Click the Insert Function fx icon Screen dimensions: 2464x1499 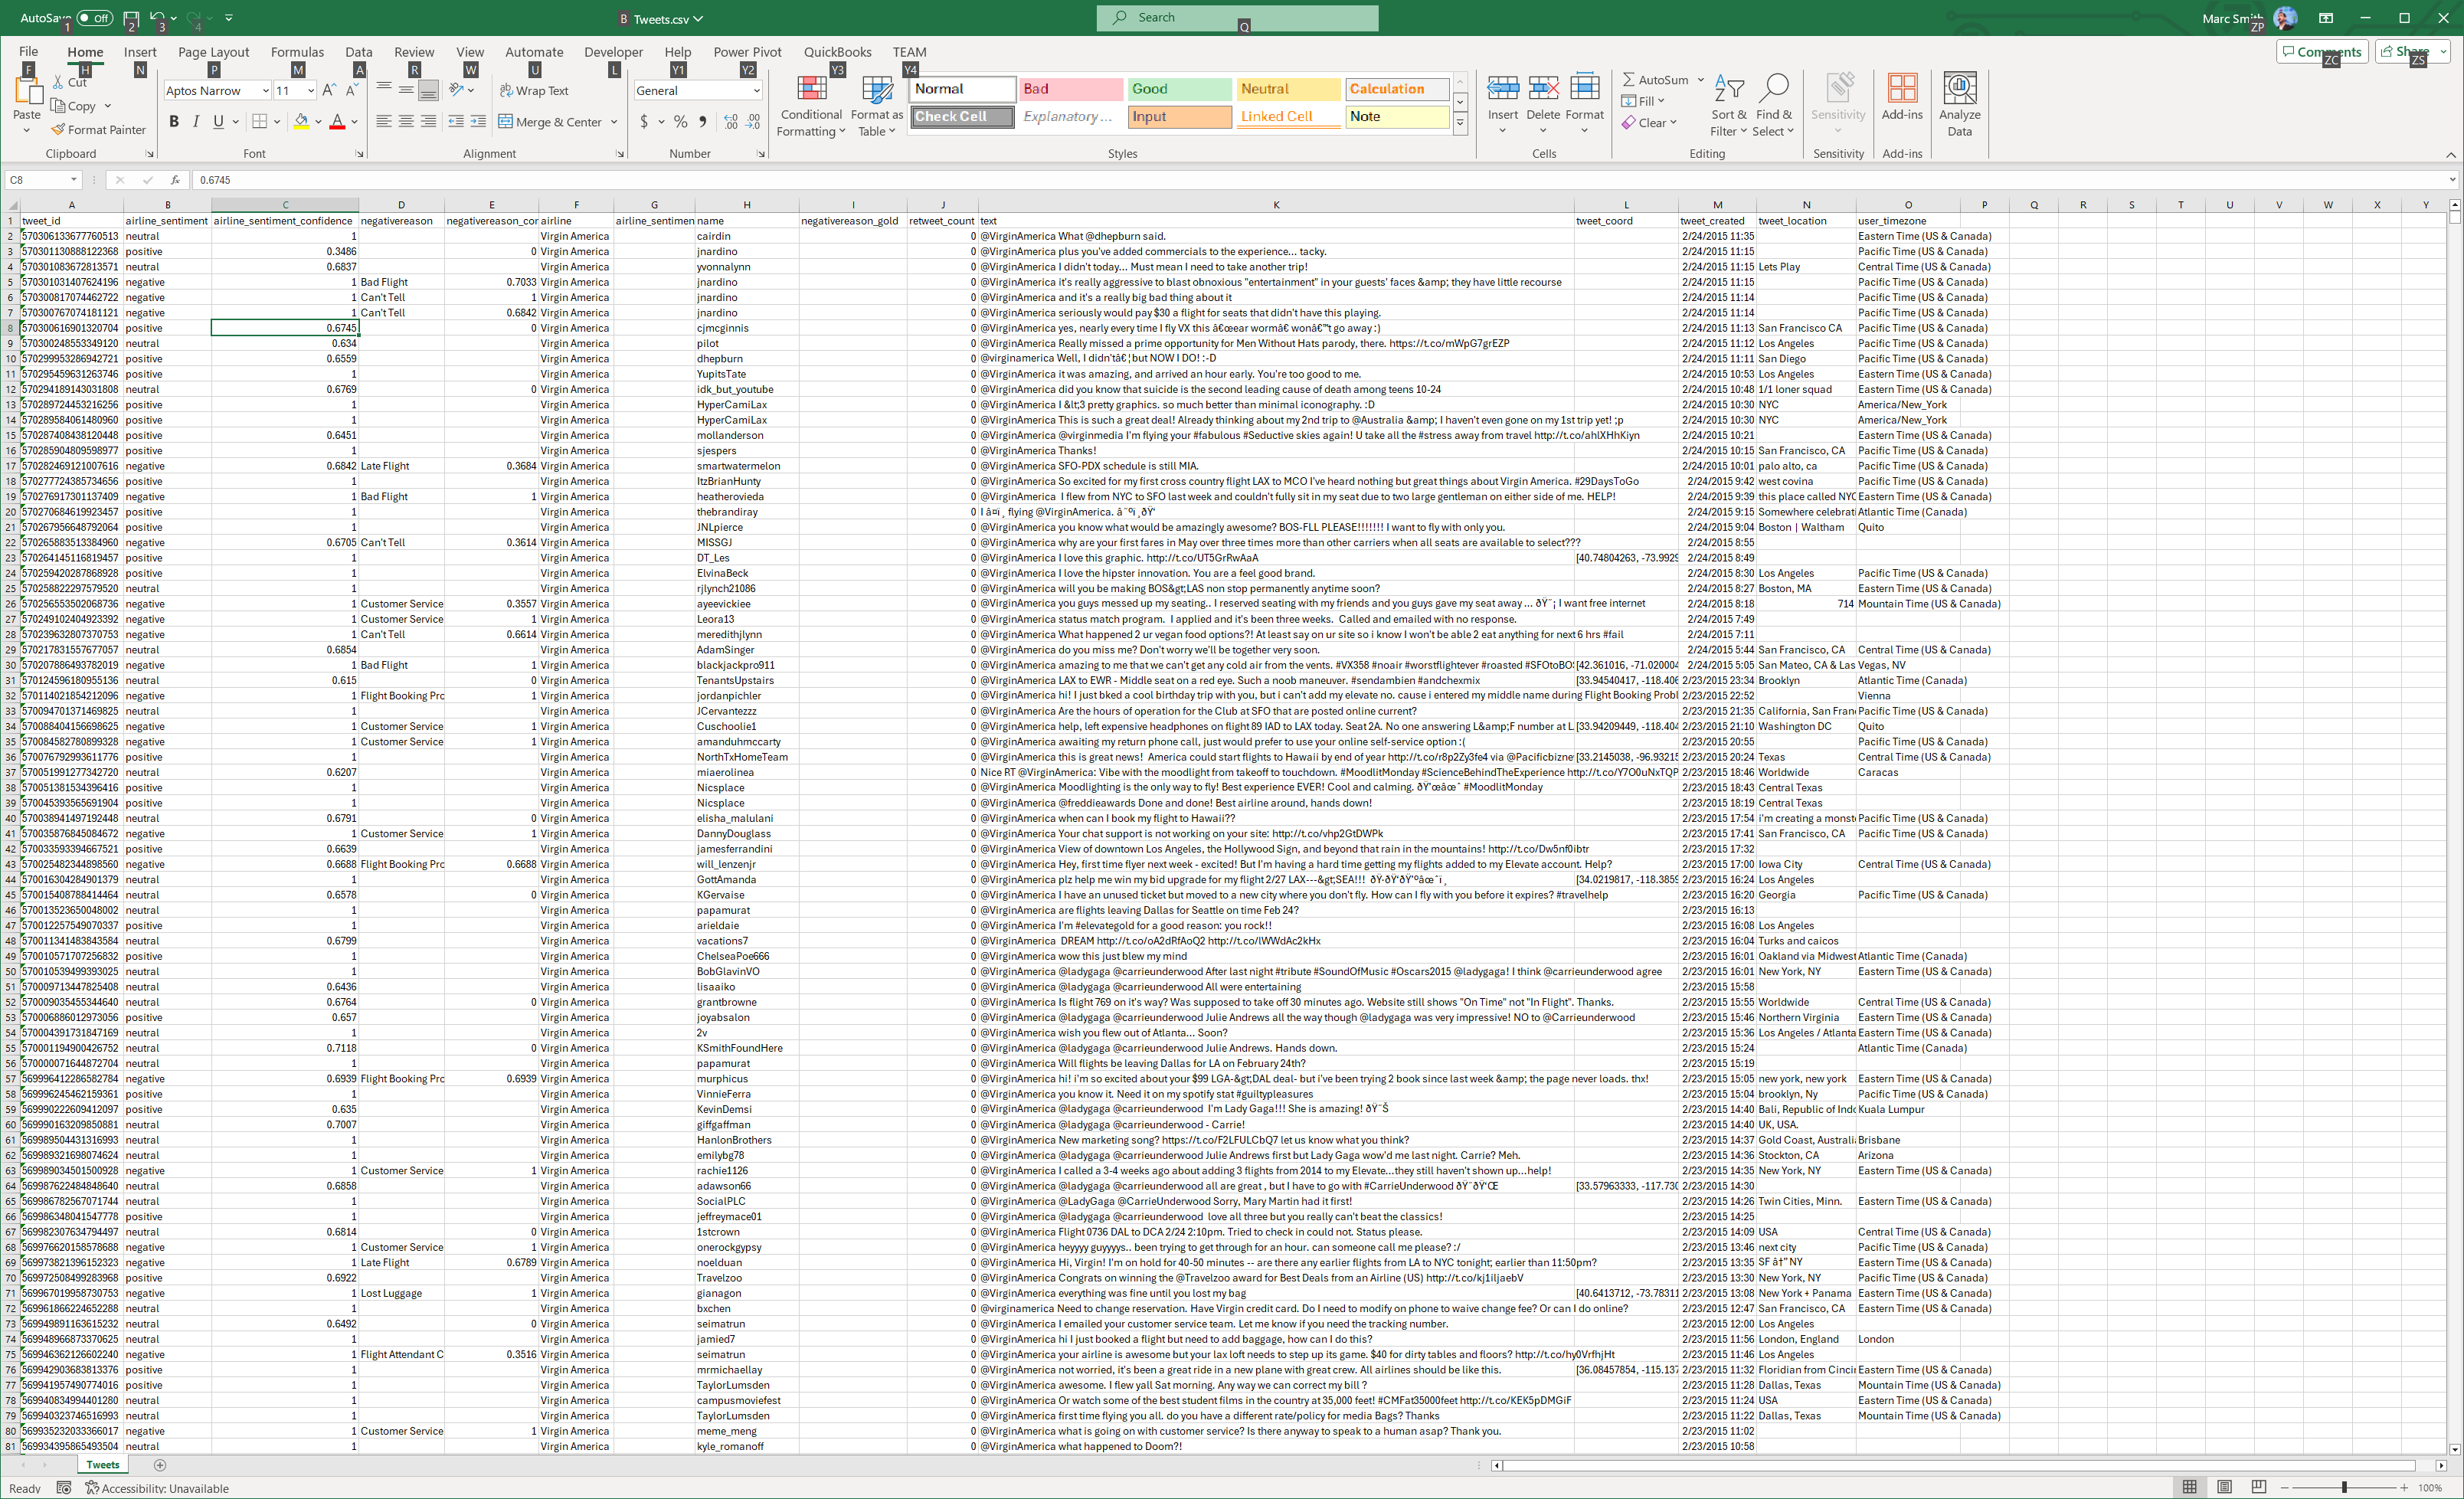(175, 180)
